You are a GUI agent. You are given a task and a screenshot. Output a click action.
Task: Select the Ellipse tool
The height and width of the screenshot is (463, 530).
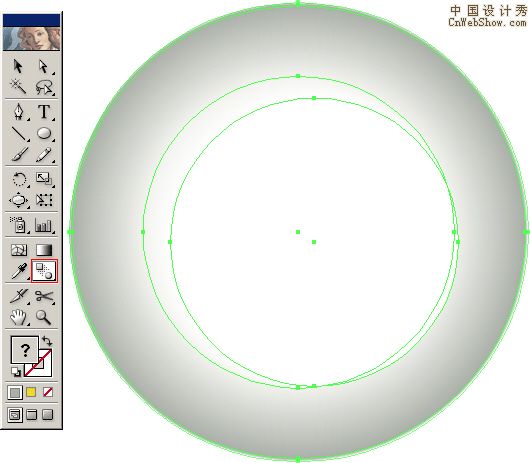44,133
